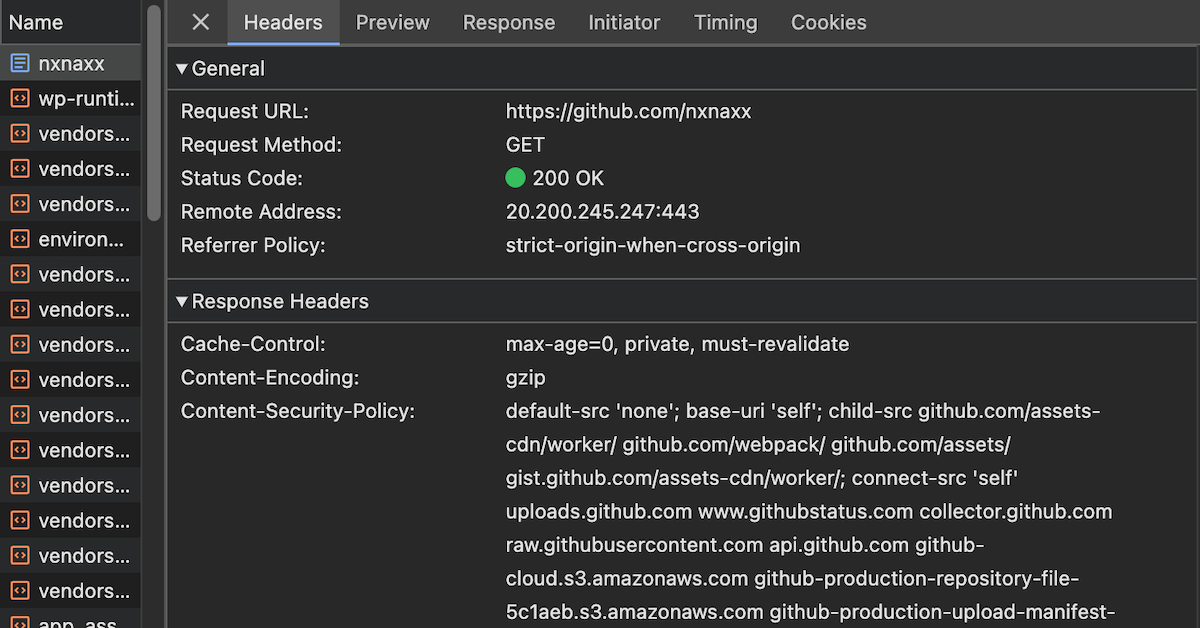Switch to the Preview tab
Image resolution: width=1200 pixels, height=628 pixels.
point(392,22)
